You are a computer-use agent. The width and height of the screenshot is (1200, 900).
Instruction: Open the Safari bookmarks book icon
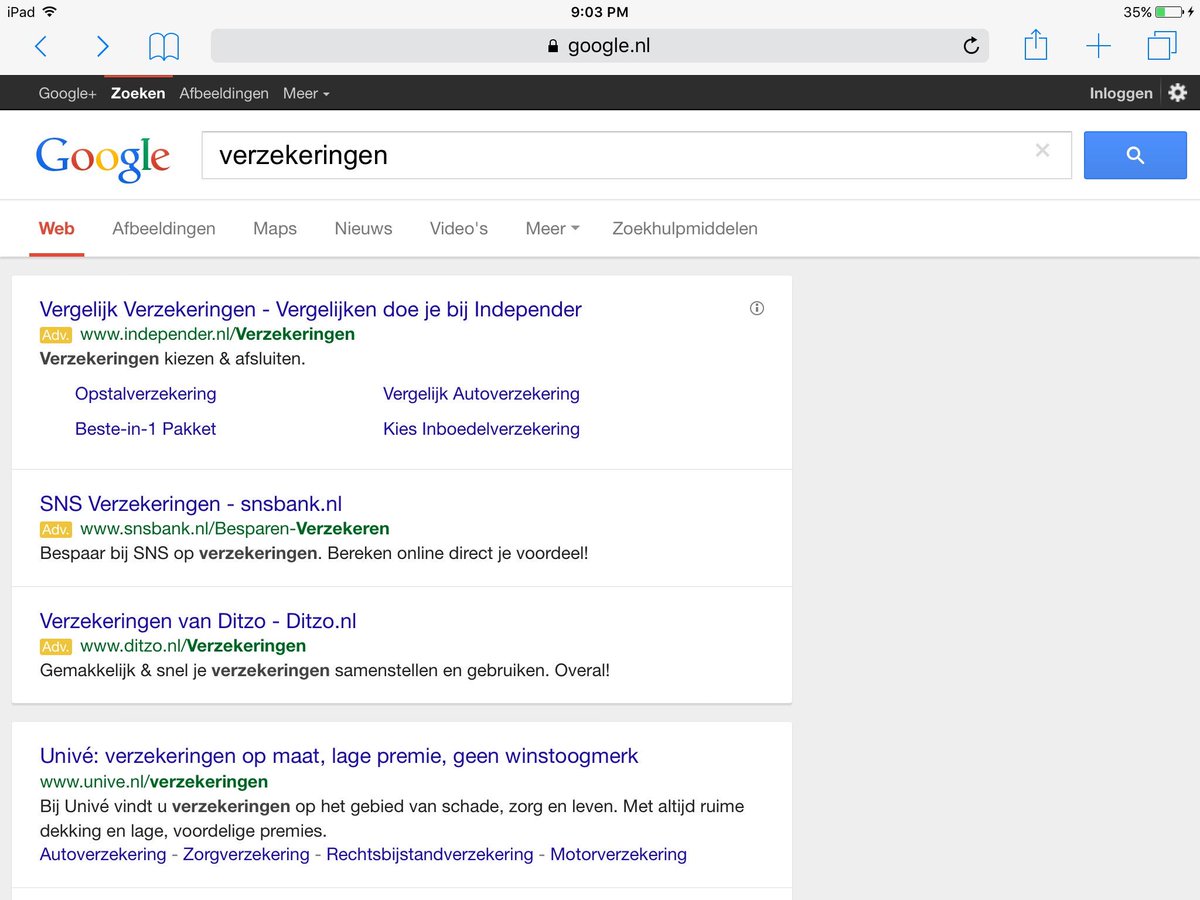[x=164, y=46]
